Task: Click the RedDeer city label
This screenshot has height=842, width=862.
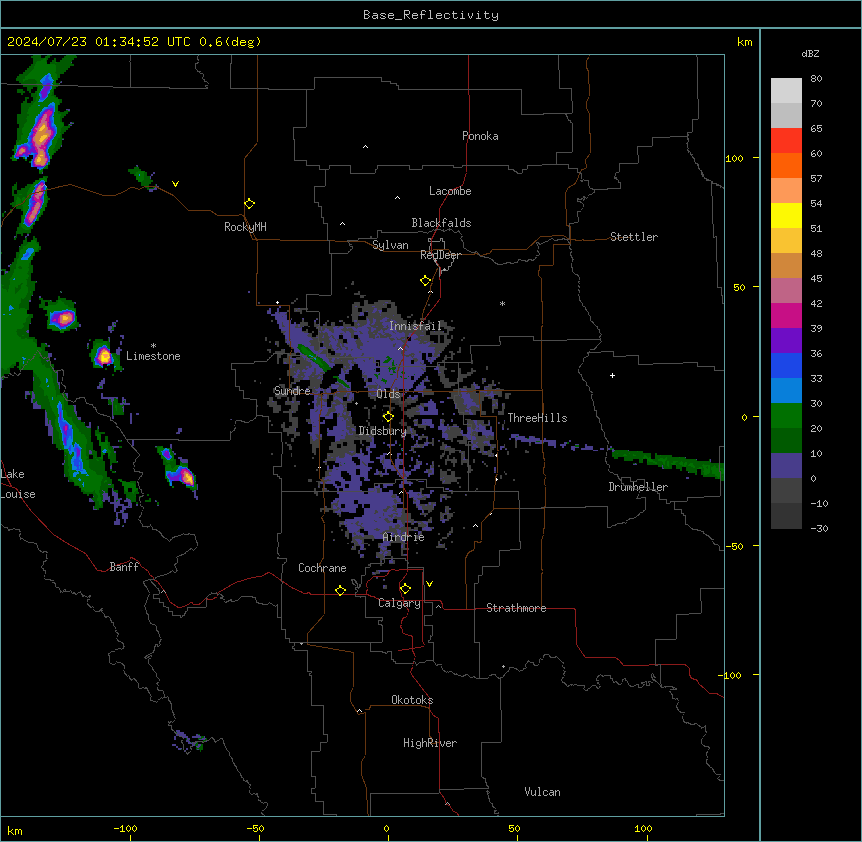Action: [440, 255]
